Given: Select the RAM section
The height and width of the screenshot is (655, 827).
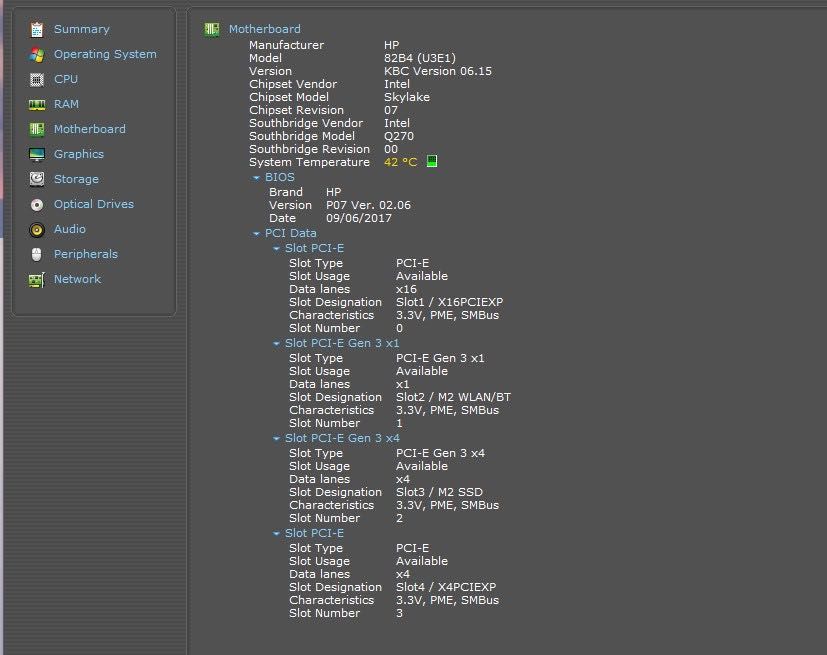Looking at the screenshot, I should [x=66, y=104].
